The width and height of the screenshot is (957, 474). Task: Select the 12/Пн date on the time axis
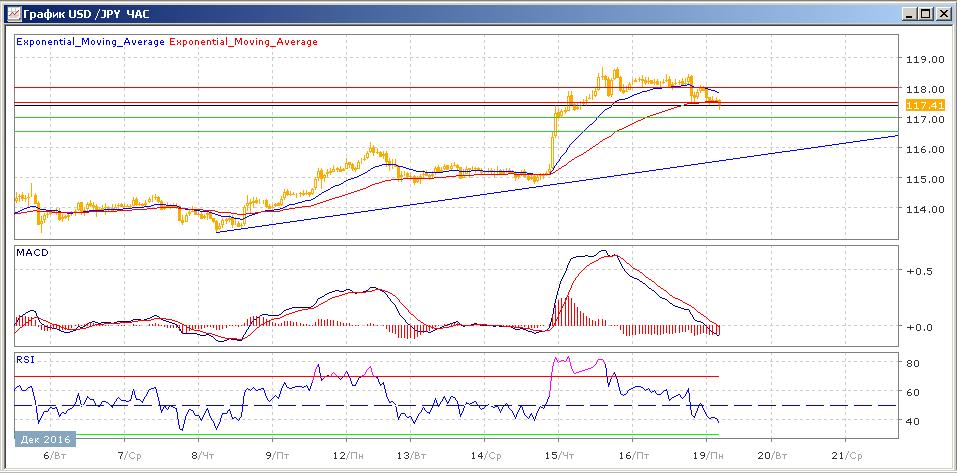[x=346, y=453]
